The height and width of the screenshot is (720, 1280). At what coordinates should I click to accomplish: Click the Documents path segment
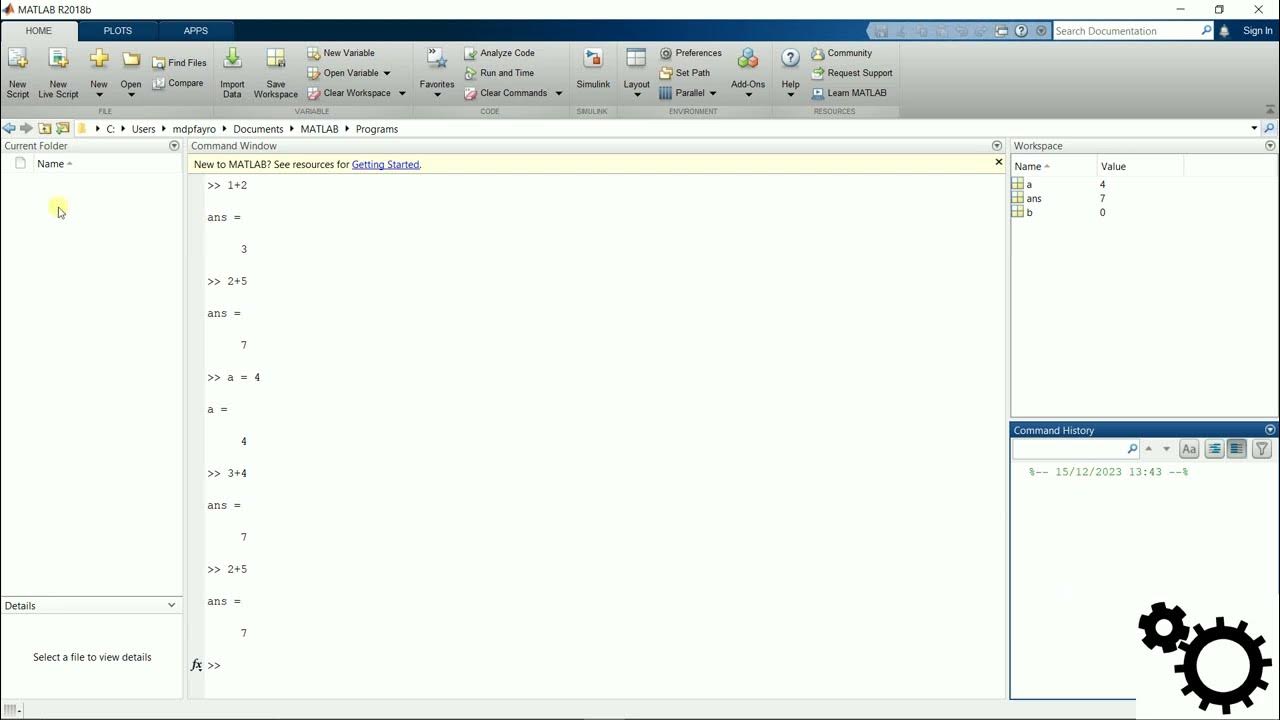[258, 129]
